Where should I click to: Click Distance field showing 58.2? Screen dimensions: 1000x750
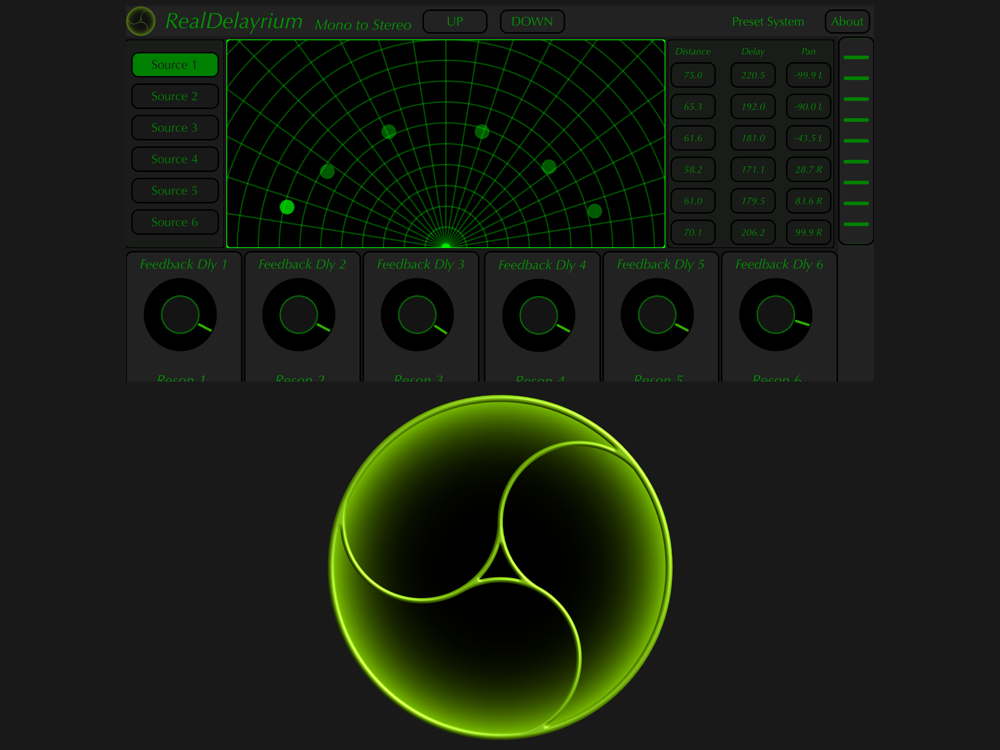tap(693, 170)
